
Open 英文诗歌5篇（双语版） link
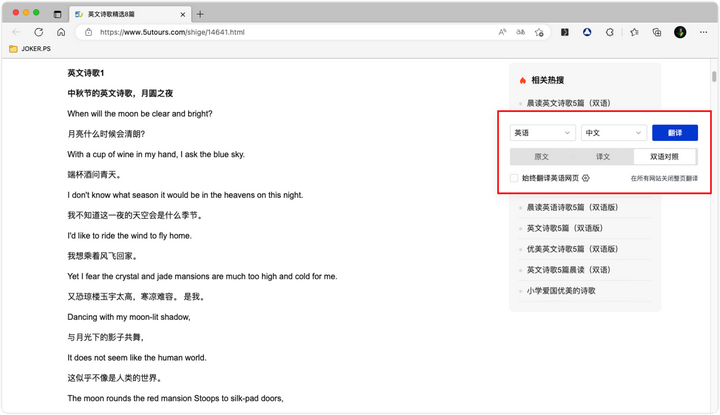coord(564,228)
